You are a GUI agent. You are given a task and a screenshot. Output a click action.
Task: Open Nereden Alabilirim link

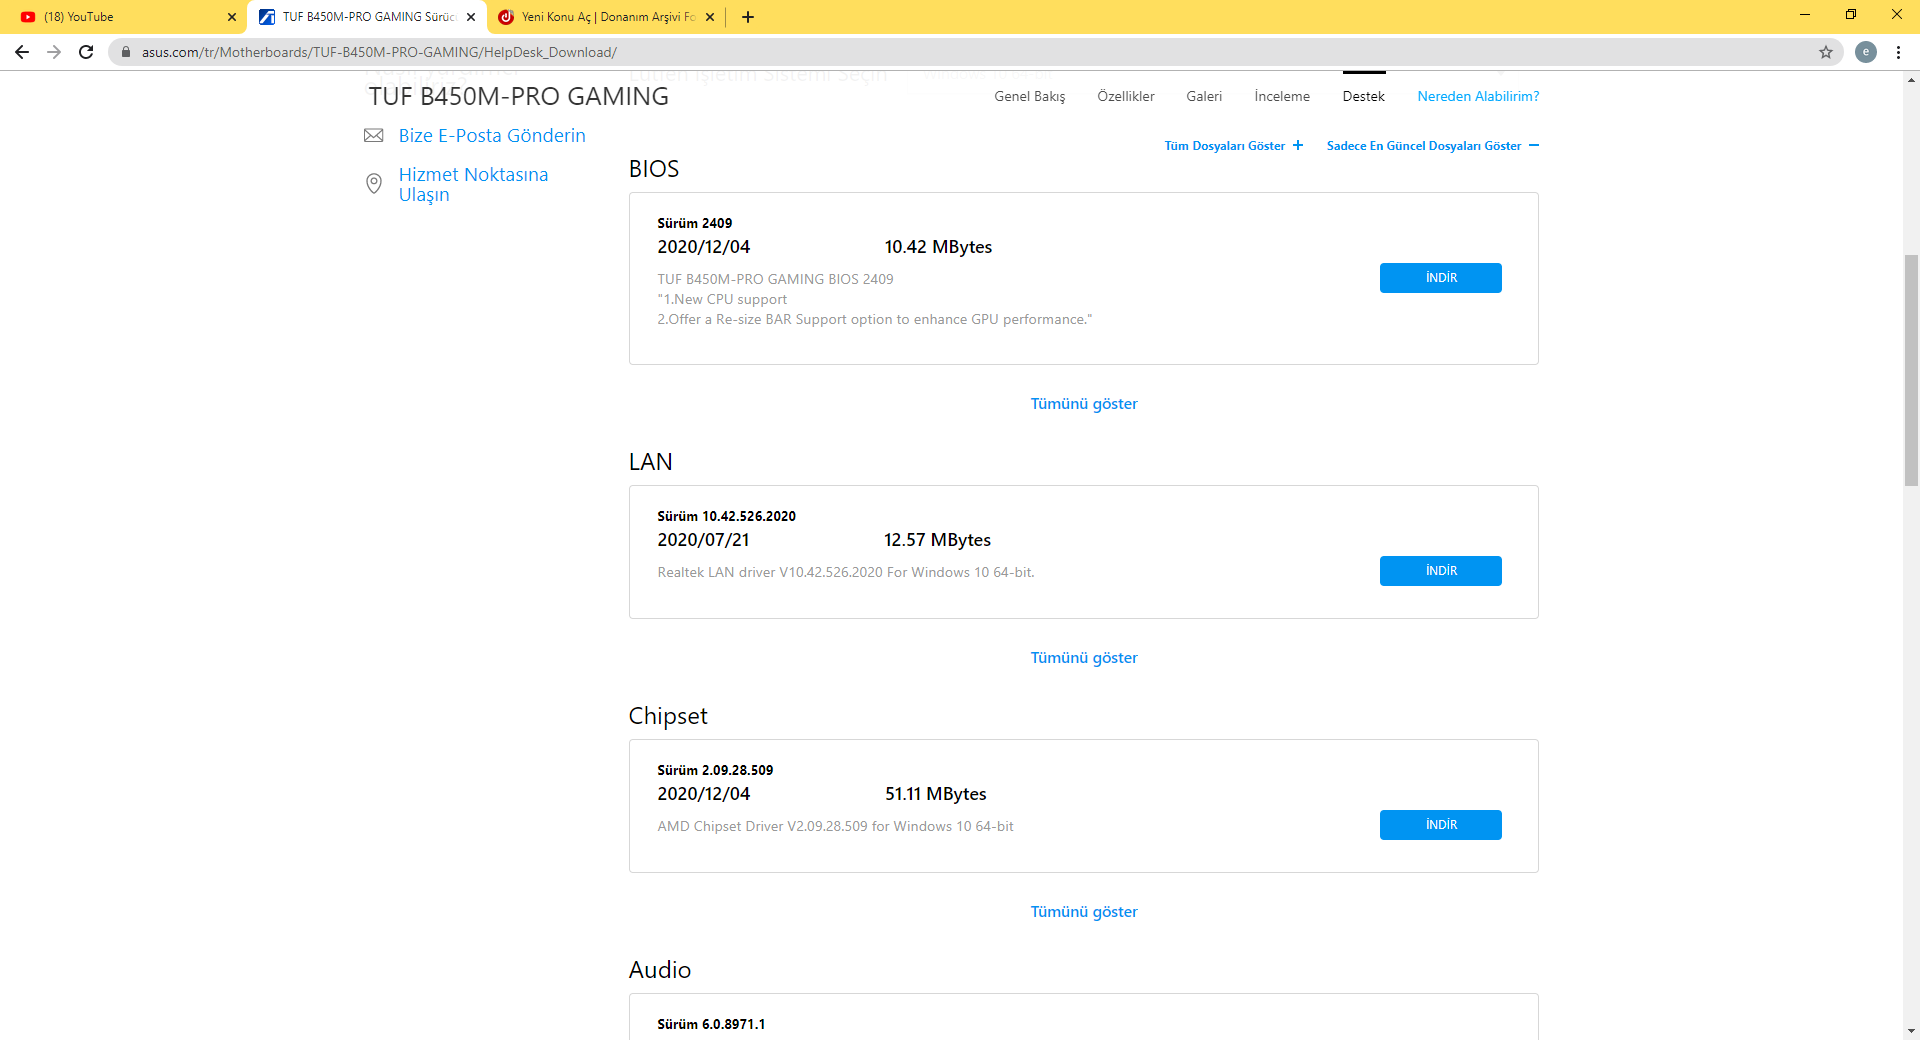[x=1478, y=96]
